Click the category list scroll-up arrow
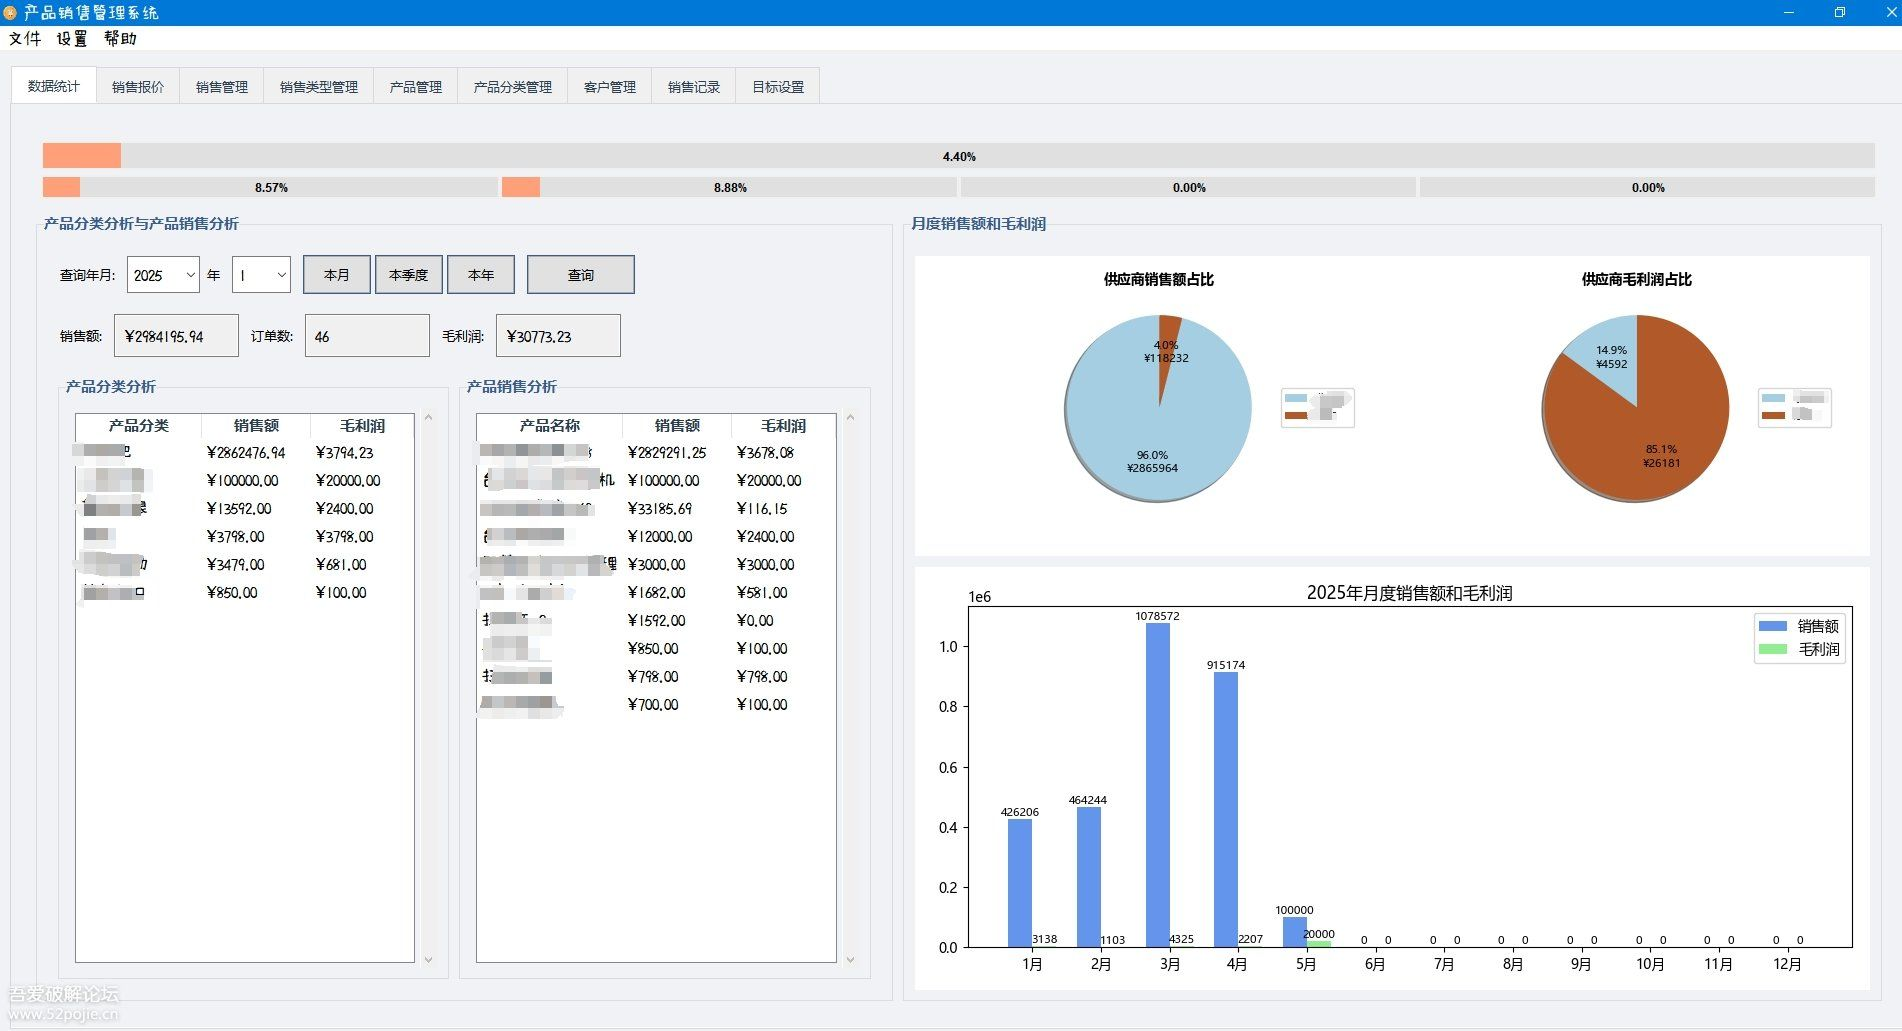Screen dimensions: 1902x1031 (428, 418)
